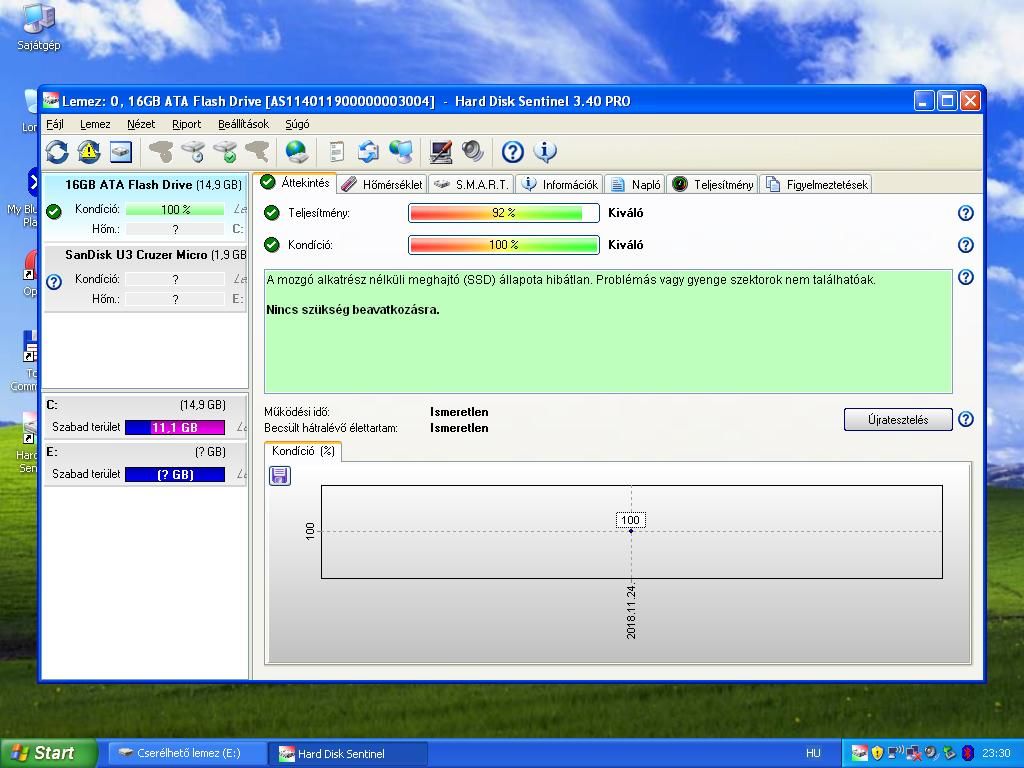Click the info speech bubble toolbar icon
This screenshot has width=1024, height=768.
[x=545, y=152]
